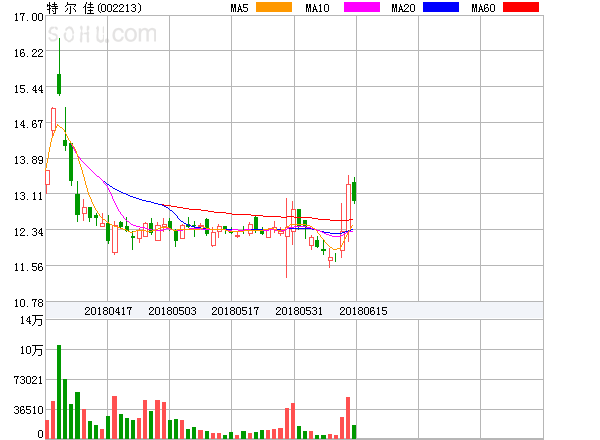Click the tallest green volume bar
Screen dimensions: 600x440
point(59,392)
